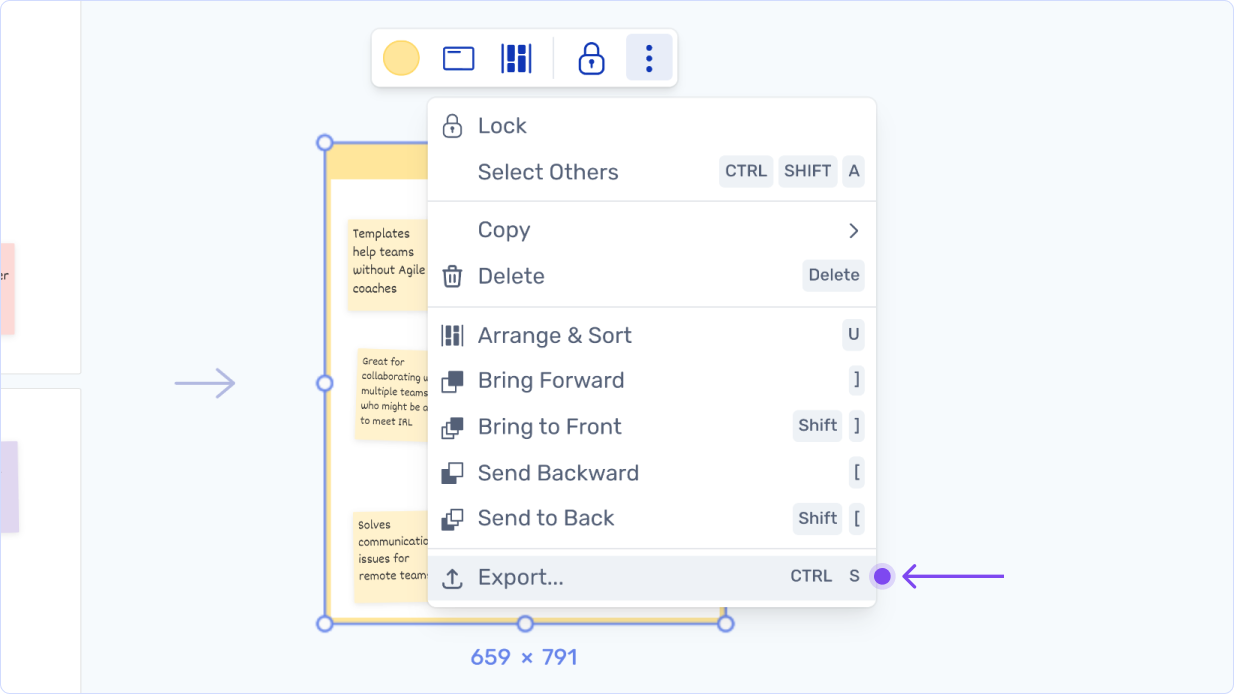Click Export... in the context menu
Screen dimensions: 1234x694
click(x=521, y=578)
